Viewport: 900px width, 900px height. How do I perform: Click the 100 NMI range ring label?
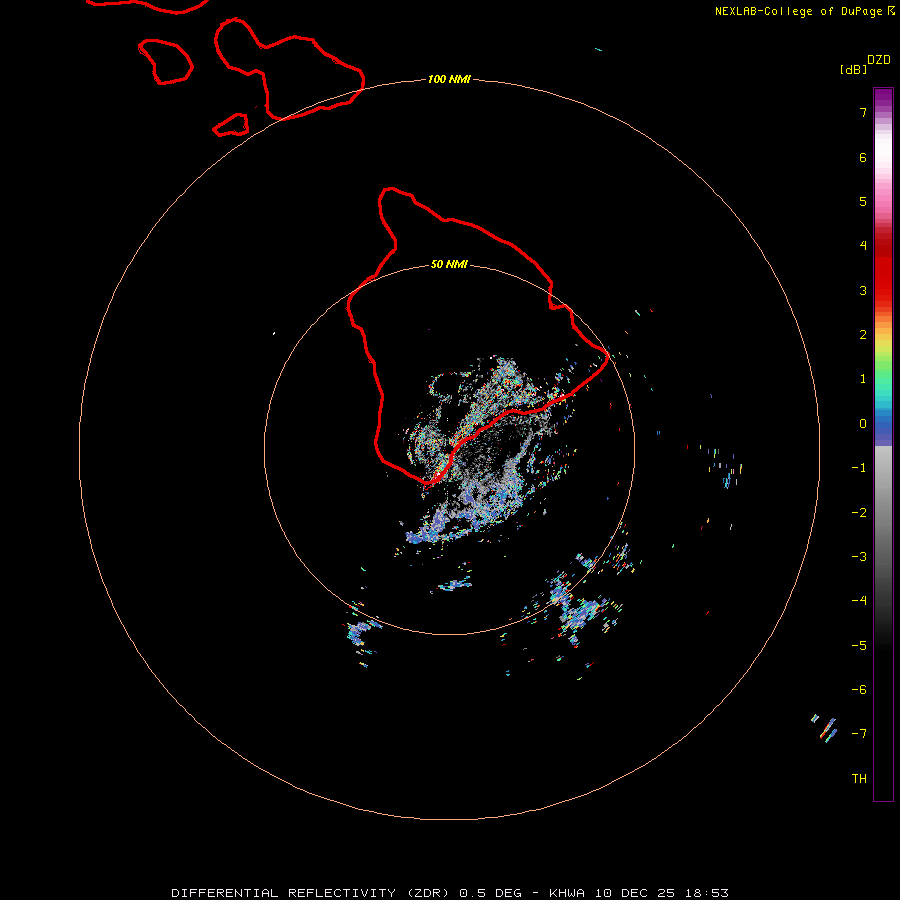[x=449, y=79]
